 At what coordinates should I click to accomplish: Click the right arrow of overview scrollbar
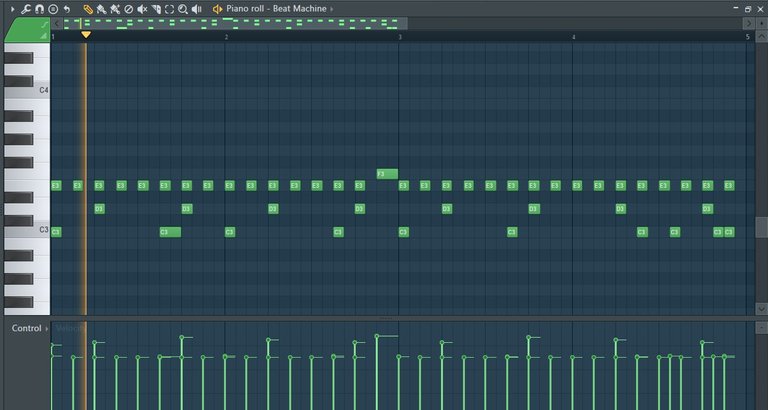(x=748, y=23)
